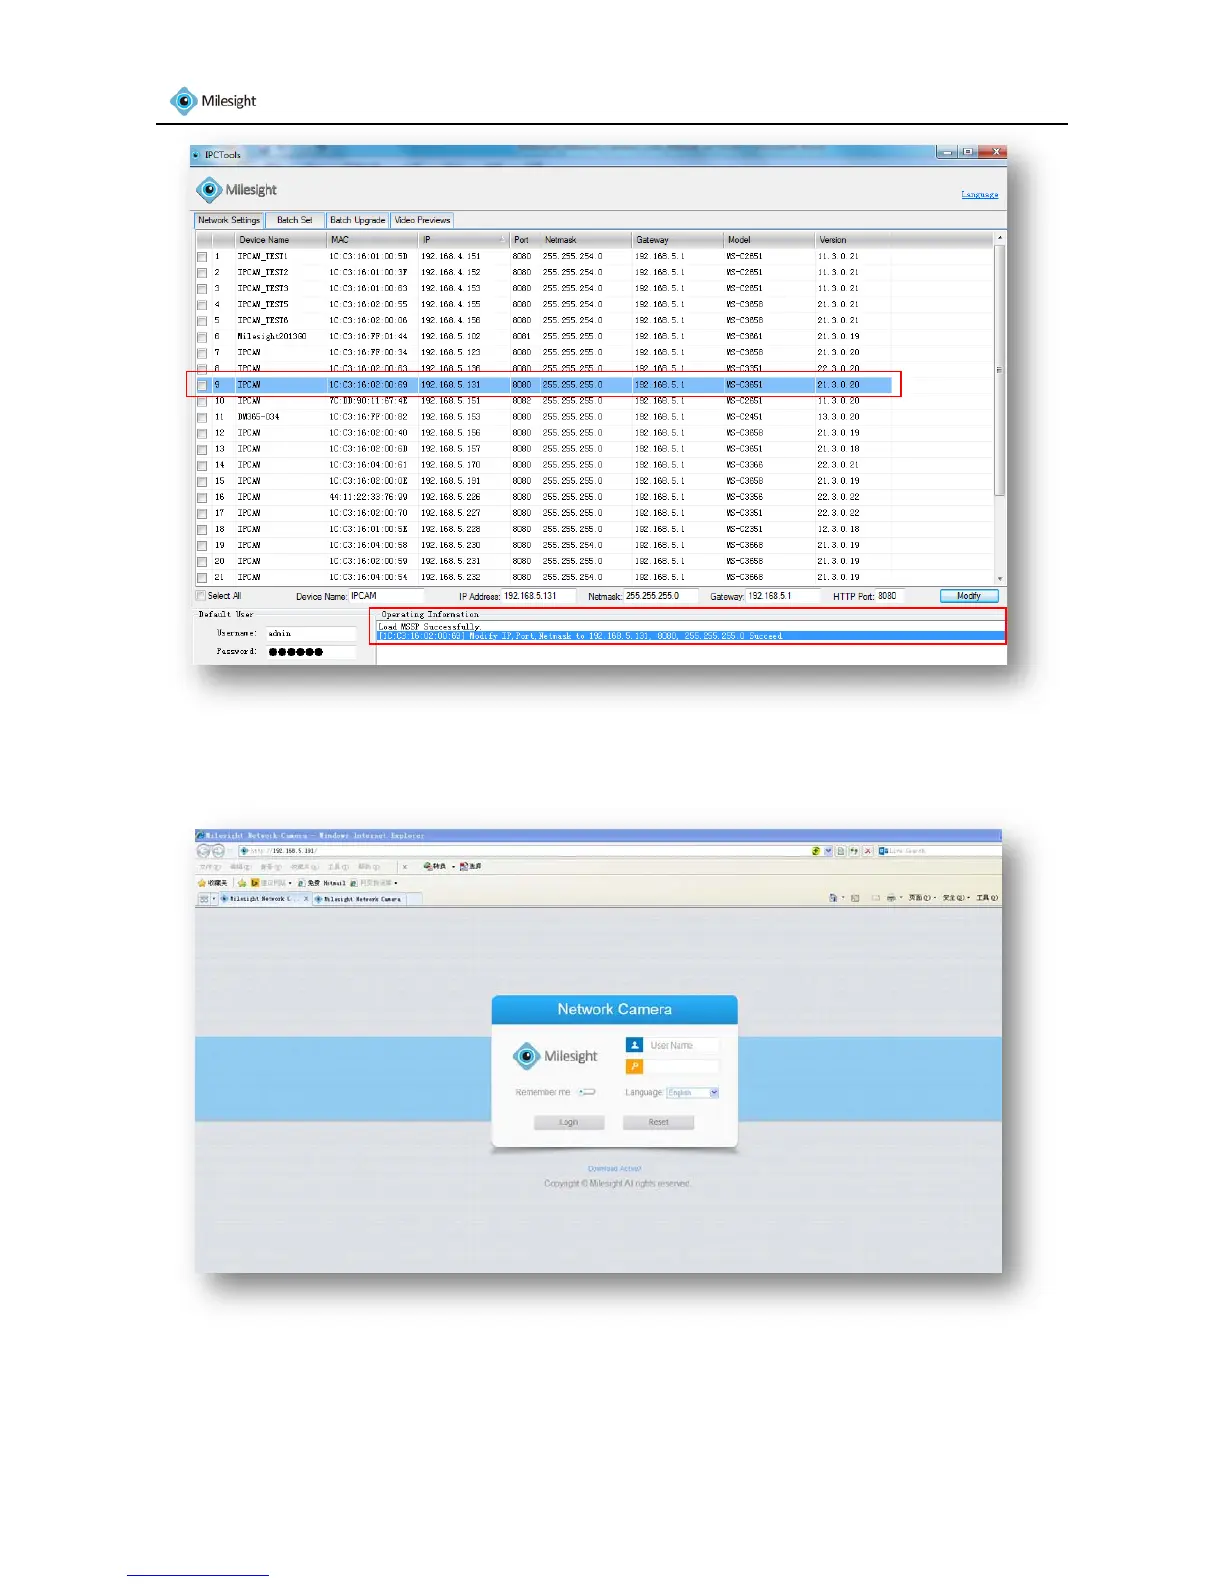1224x1584 pixels.
Task: Click the Language link in IPCTools
Action: (x=979, y=194)
